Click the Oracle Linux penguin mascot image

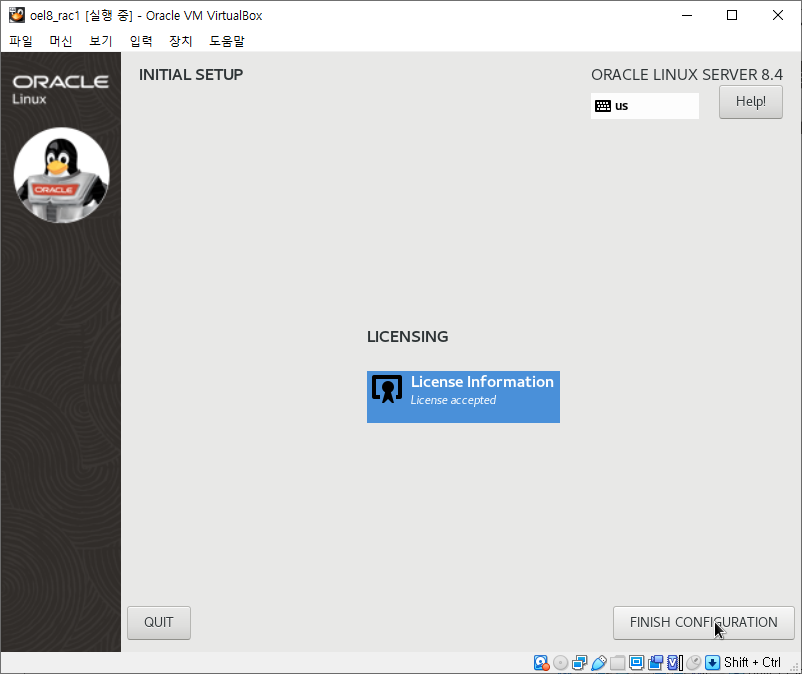click(x=61, y=175)
